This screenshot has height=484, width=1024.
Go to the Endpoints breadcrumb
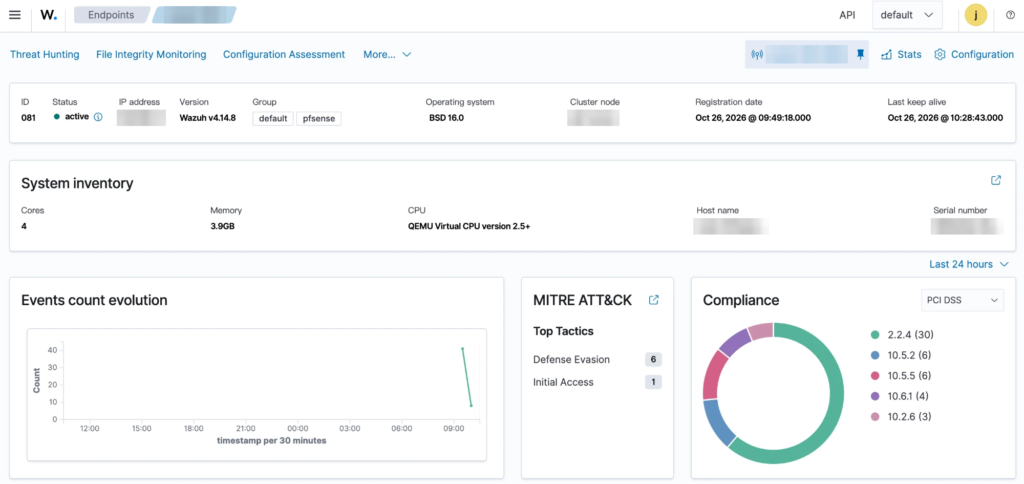pos(110,14)
